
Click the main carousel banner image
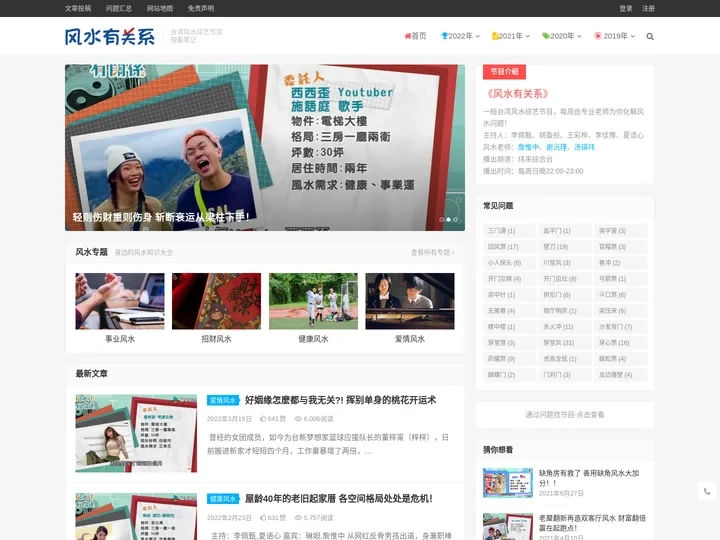pyautogui.click(x=265, y=147)
